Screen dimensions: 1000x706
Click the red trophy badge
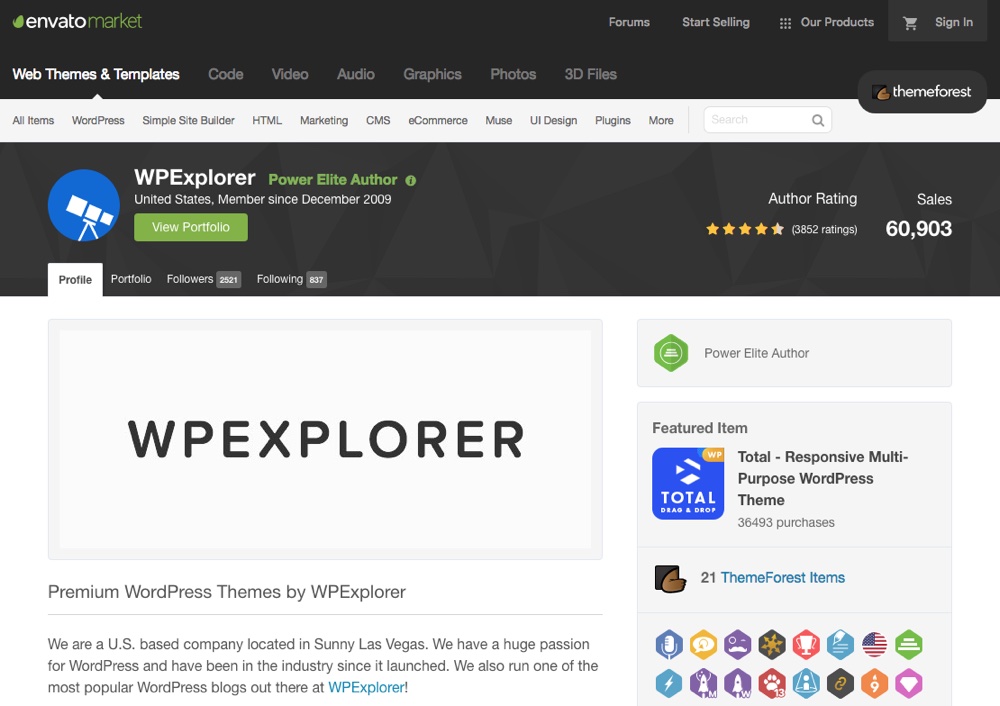click(x=806, y=644)
